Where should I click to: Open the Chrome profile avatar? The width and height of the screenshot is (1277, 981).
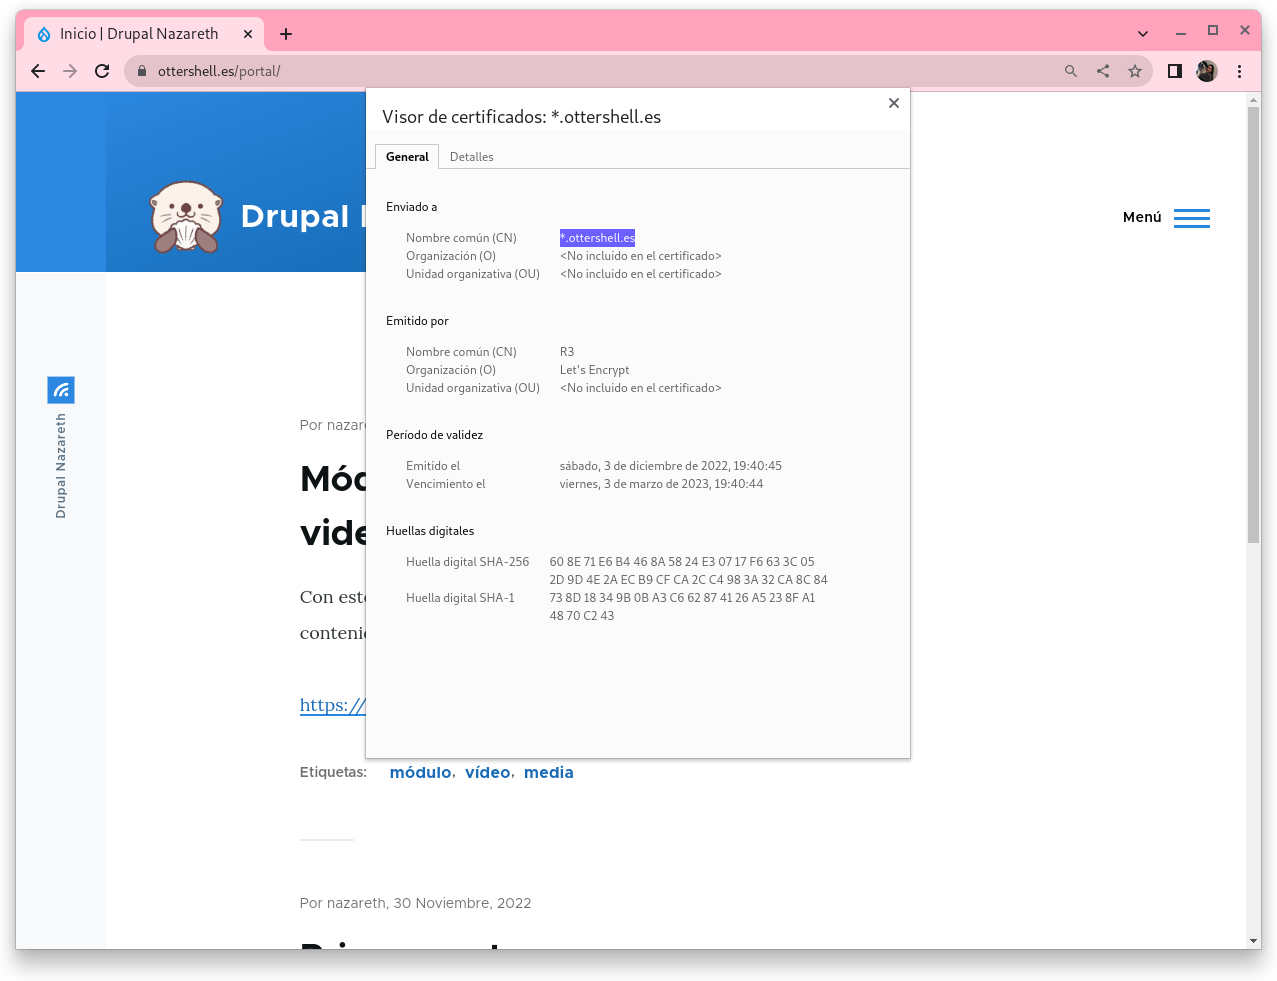1207,71
